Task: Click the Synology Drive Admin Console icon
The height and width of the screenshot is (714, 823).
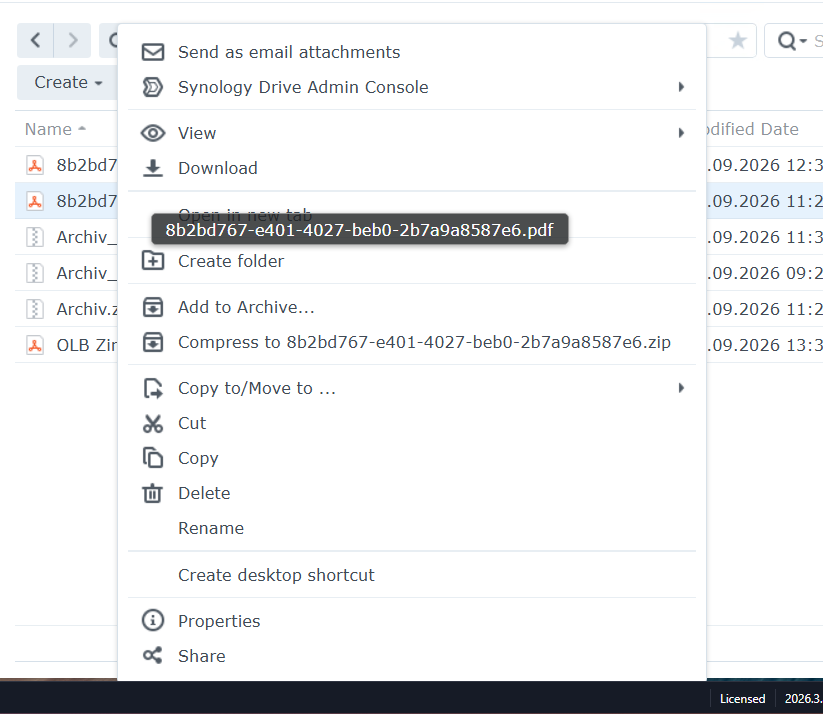Action: point(153,87)
